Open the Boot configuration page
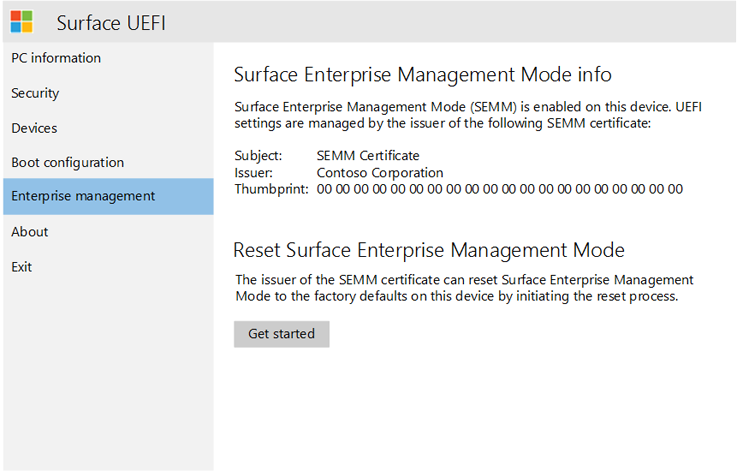 67,162
